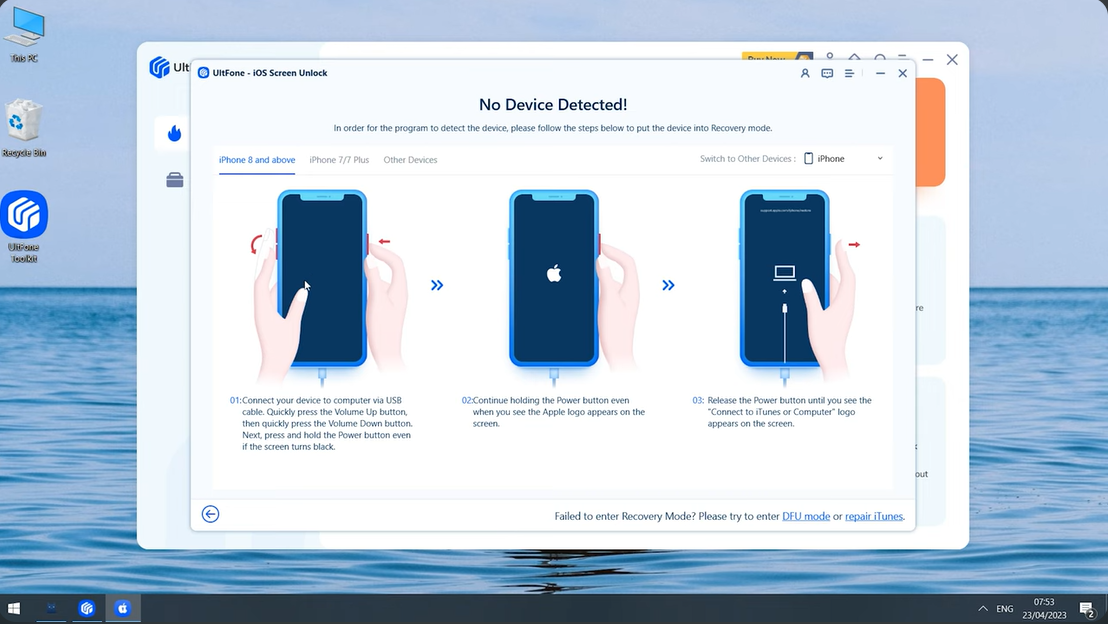
Task: Click UltFone Toolkit taskbar icon
Action: (87, 608)
